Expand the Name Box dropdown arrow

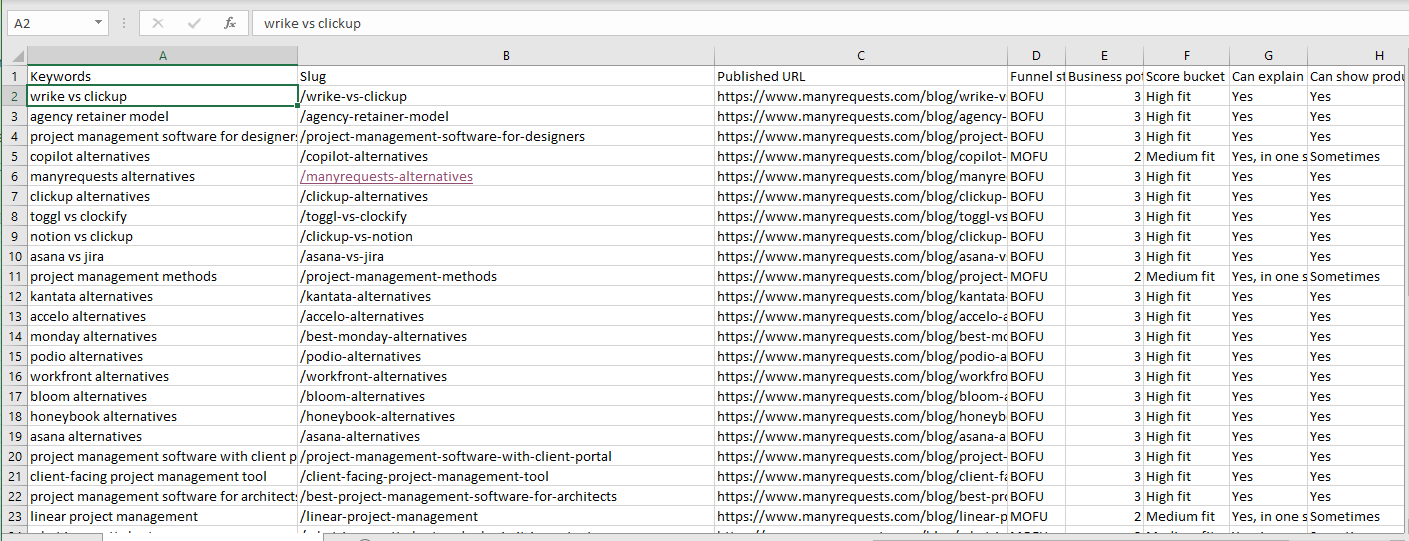pos(98,23)
